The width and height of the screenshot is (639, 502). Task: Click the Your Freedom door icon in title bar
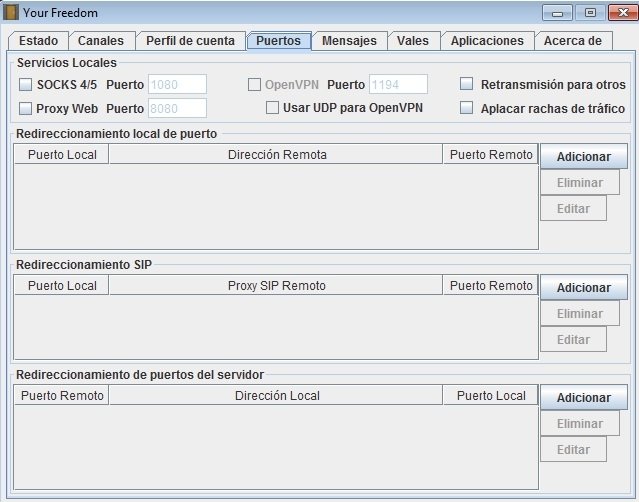pyautogui.click(x=11, y=12)
